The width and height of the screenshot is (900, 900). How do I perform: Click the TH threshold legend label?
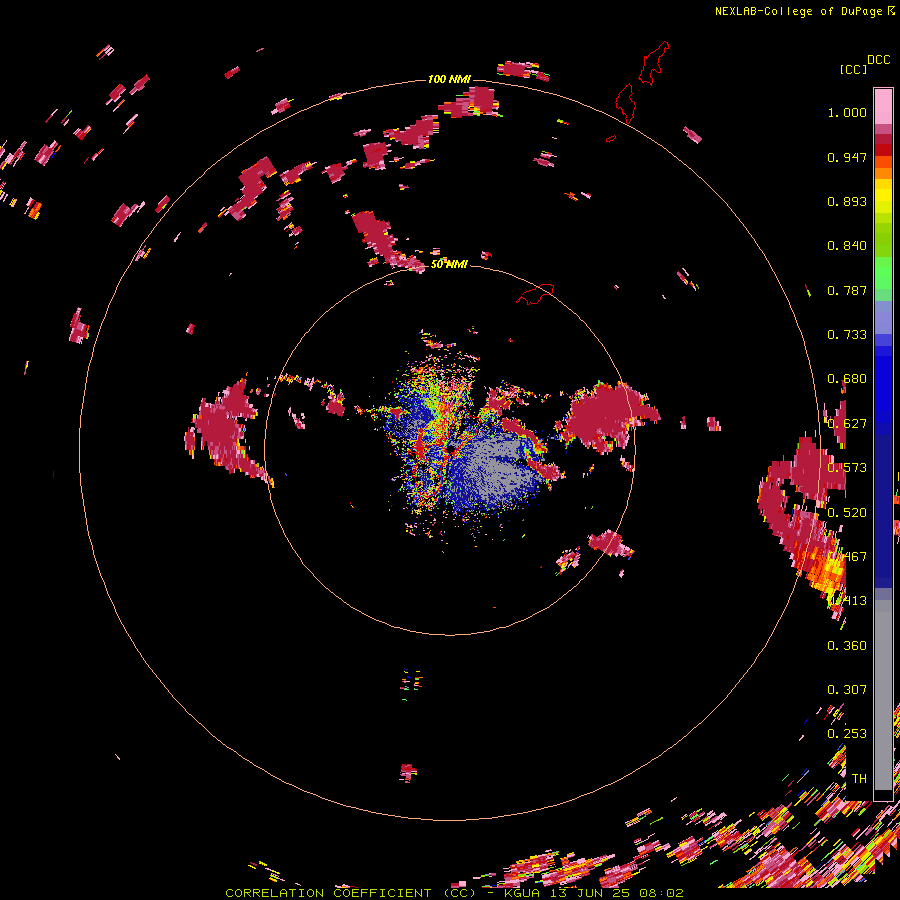(x=859, y=779)
